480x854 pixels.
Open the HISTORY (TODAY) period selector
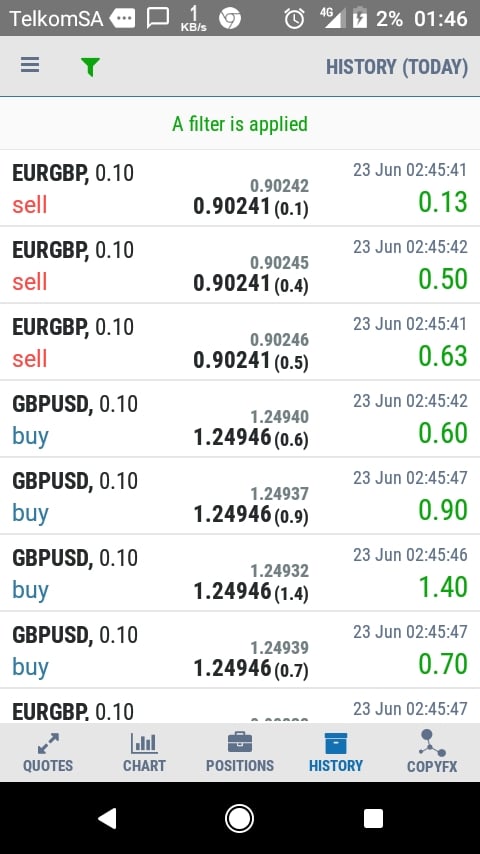[397, 67]
